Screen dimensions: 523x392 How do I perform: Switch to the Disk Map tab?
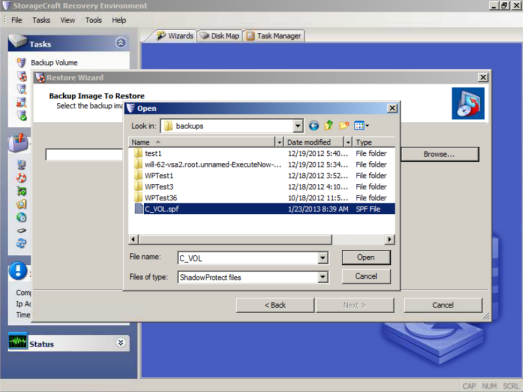[x=220, y=36]
